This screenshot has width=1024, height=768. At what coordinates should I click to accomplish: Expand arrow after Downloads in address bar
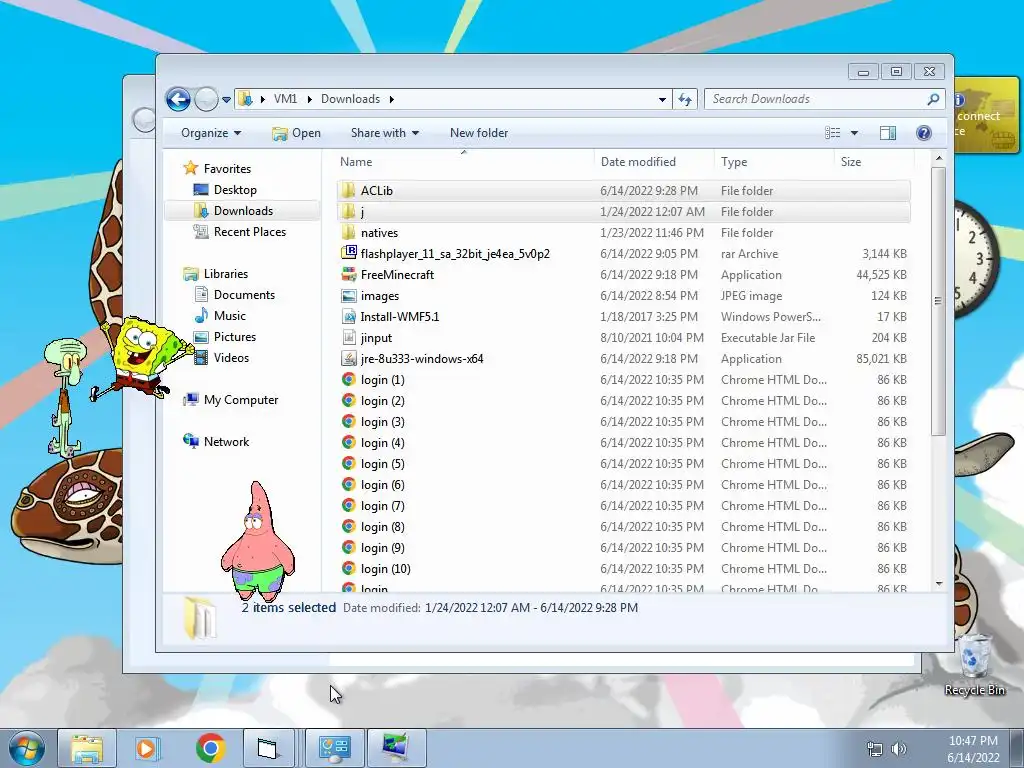point(392,99)
